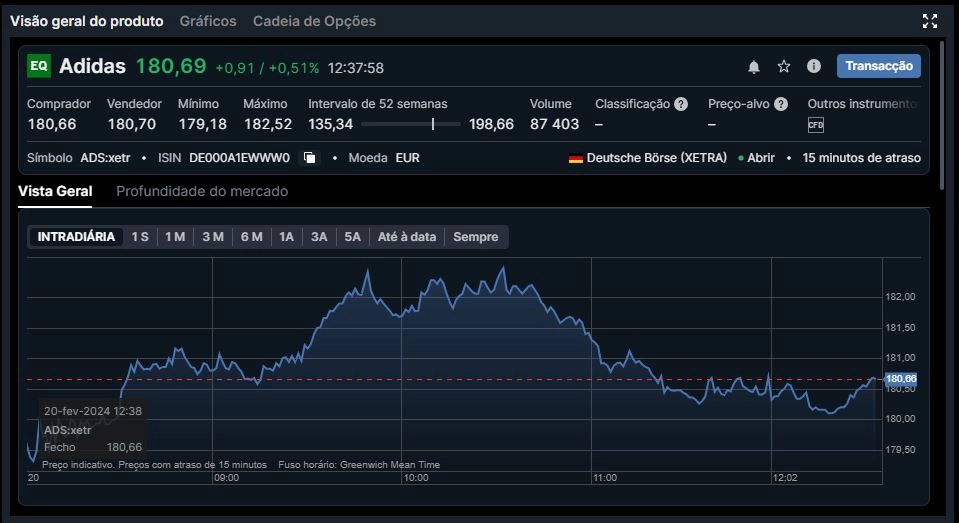Viewport: 959px width, 523px height.
Task: Click the Outros instrumentos label
Action: (862, 104)
